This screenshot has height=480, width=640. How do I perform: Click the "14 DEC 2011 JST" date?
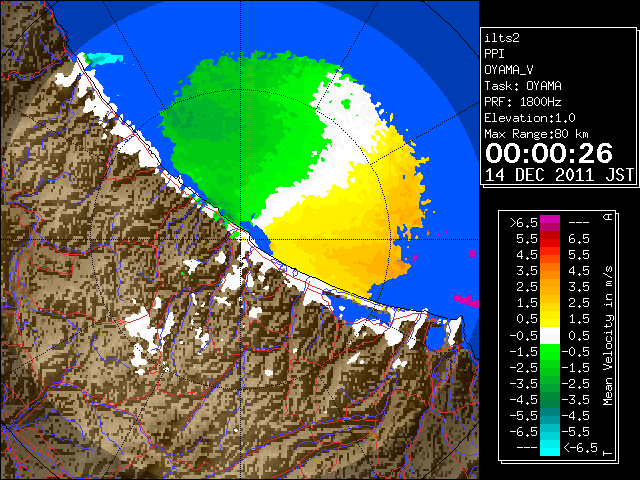559,175
